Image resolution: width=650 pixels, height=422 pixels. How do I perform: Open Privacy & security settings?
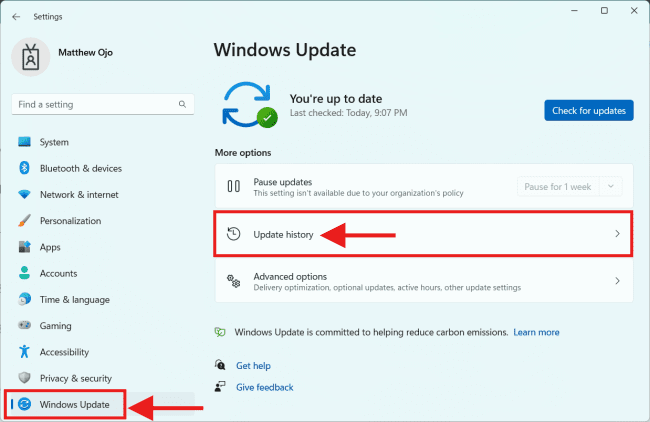point(75,378)
